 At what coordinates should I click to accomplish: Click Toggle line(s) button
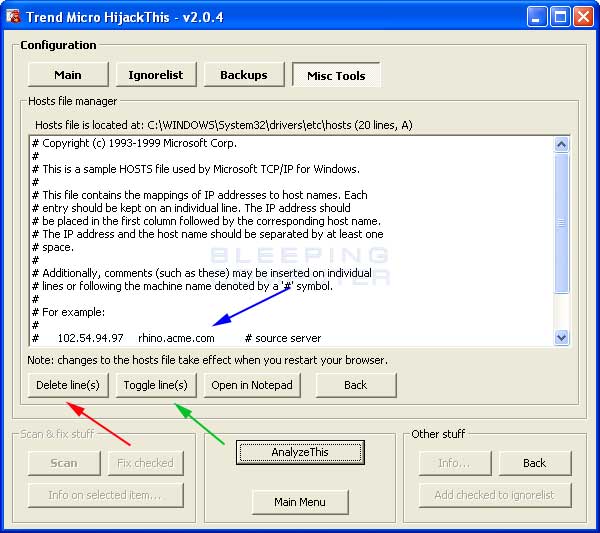pyautogui.click(x=156, y=385)
